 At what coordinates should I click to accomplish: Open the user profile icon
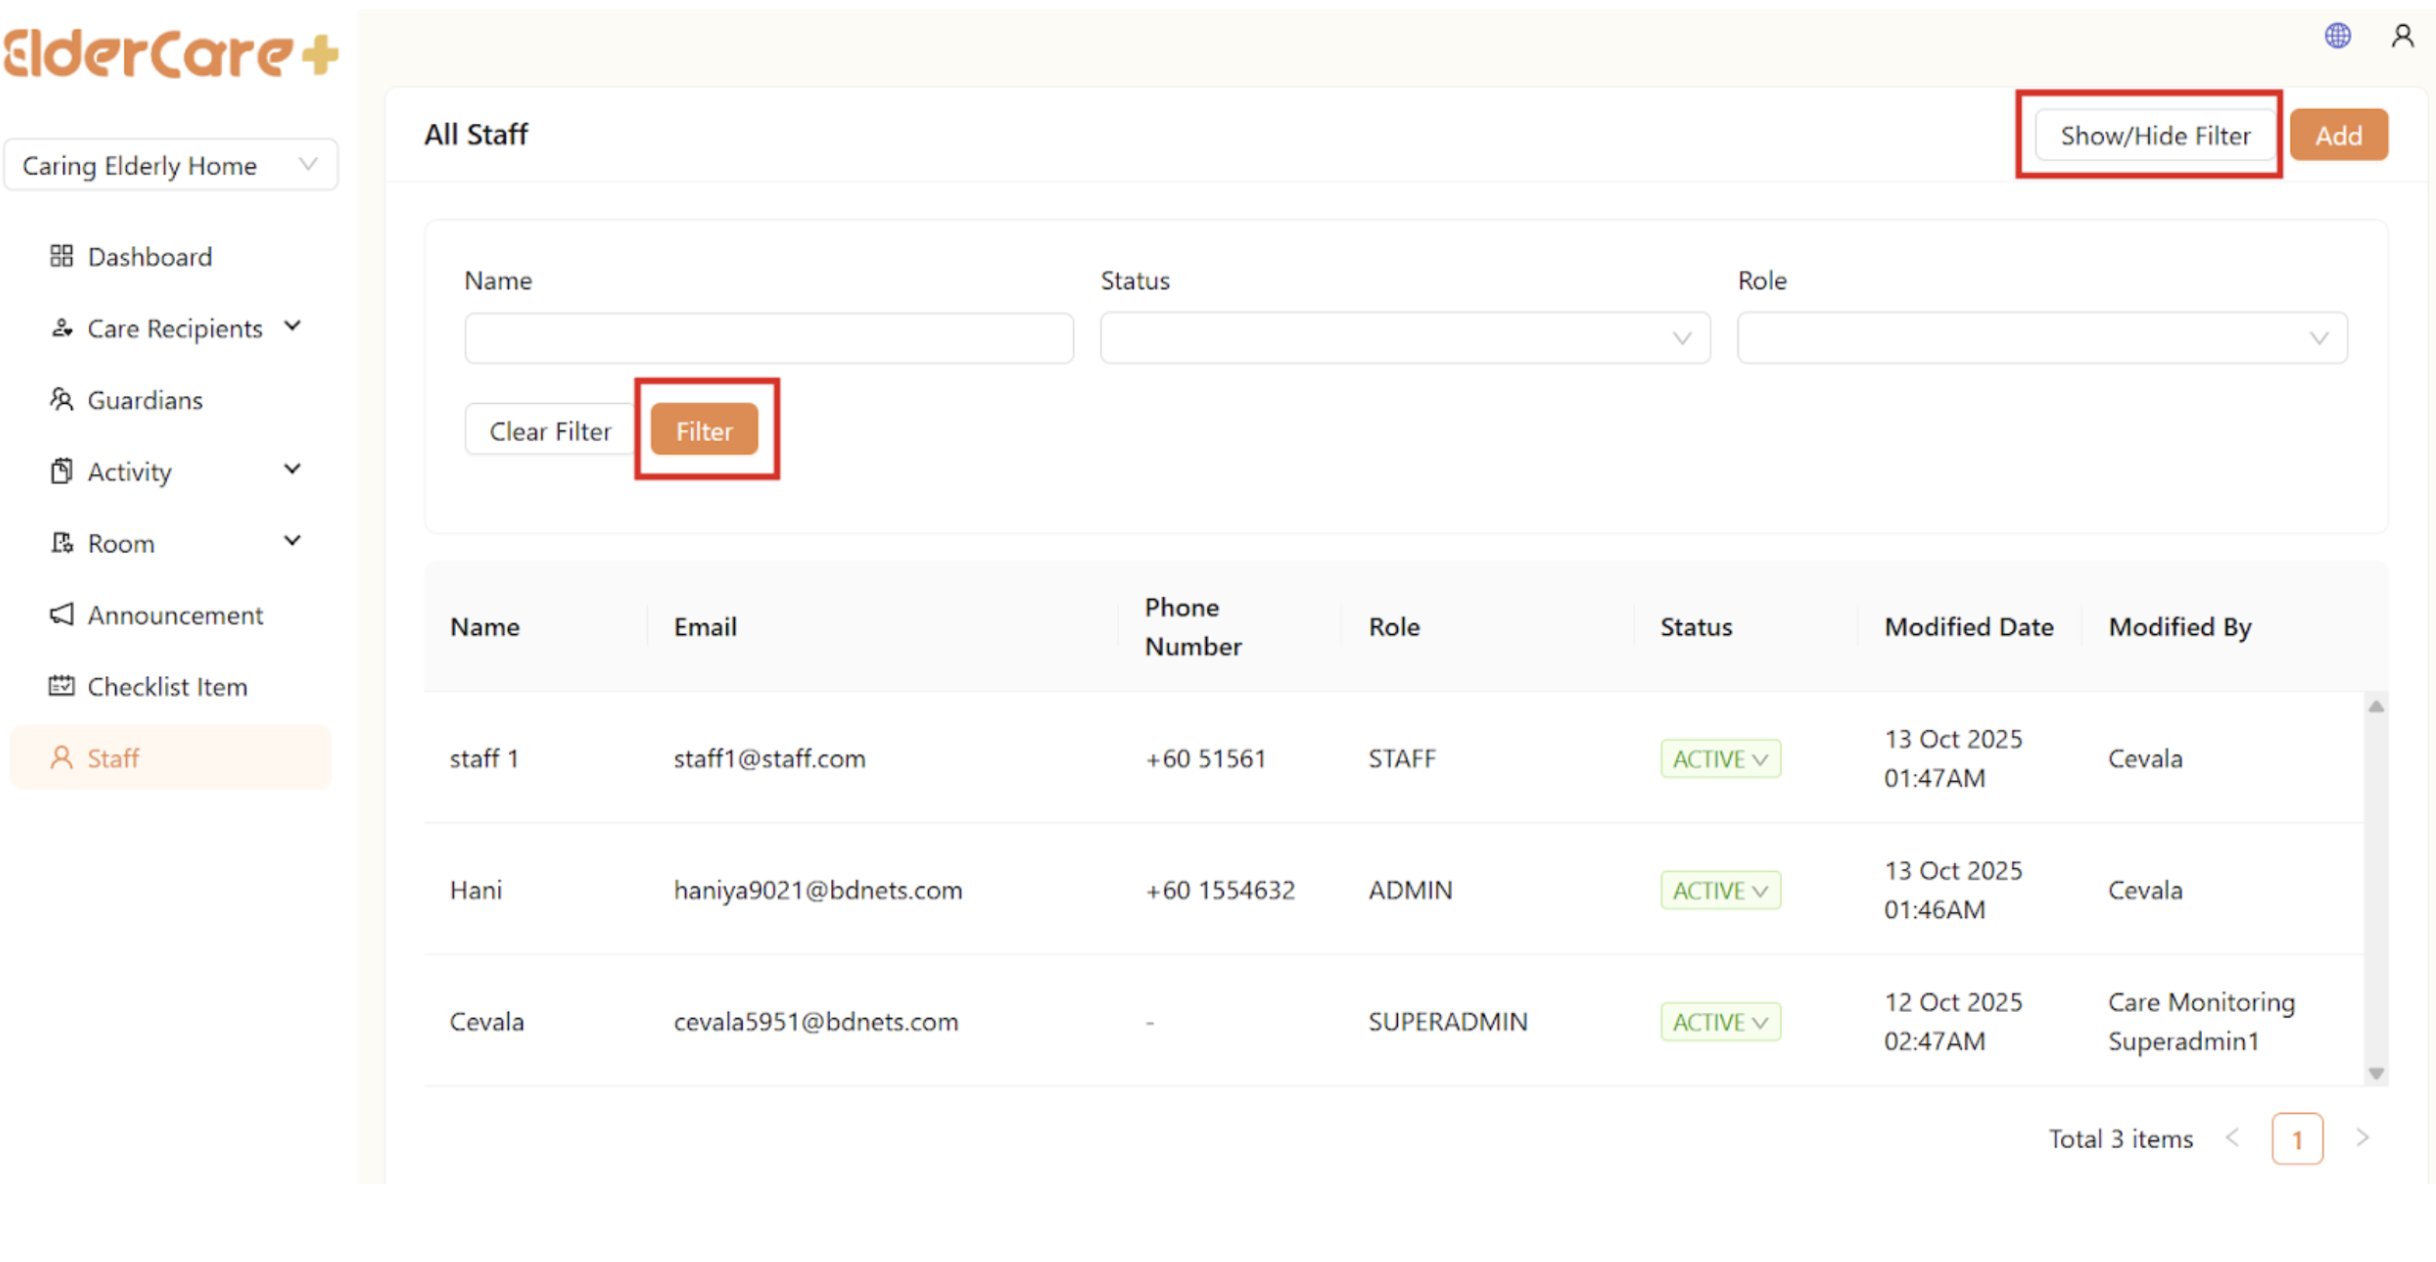(2402, 36)
